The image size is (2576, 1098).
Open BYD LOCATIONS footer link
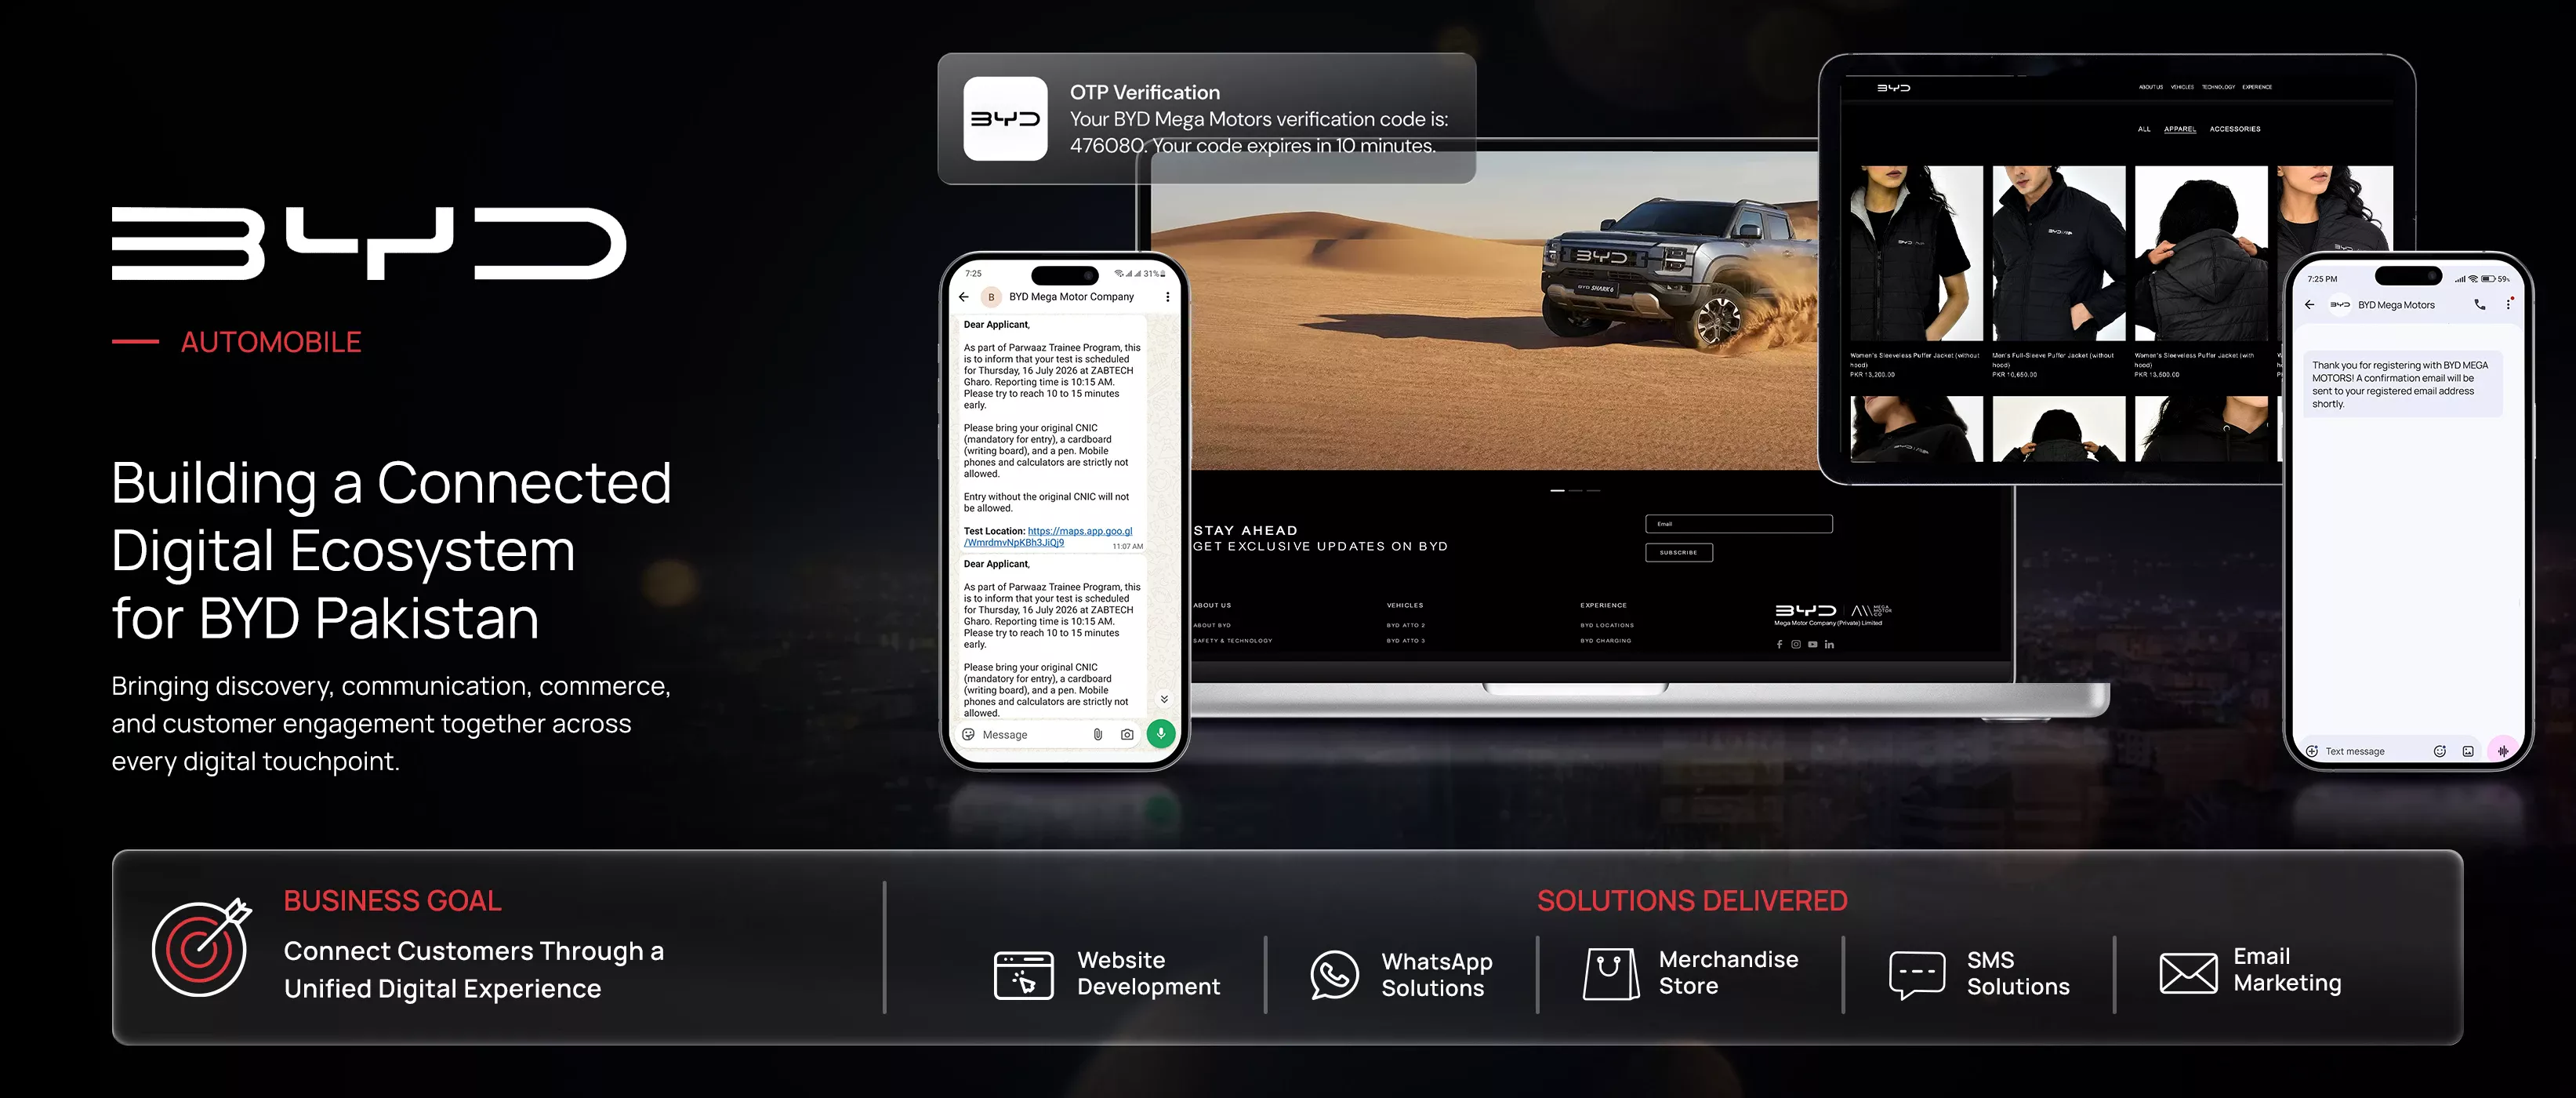pos(1606,625)
